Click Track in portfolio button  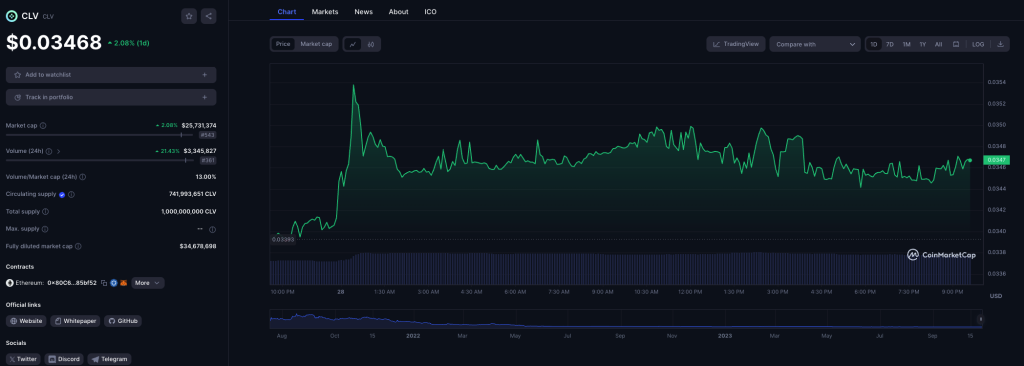(111, 97)
